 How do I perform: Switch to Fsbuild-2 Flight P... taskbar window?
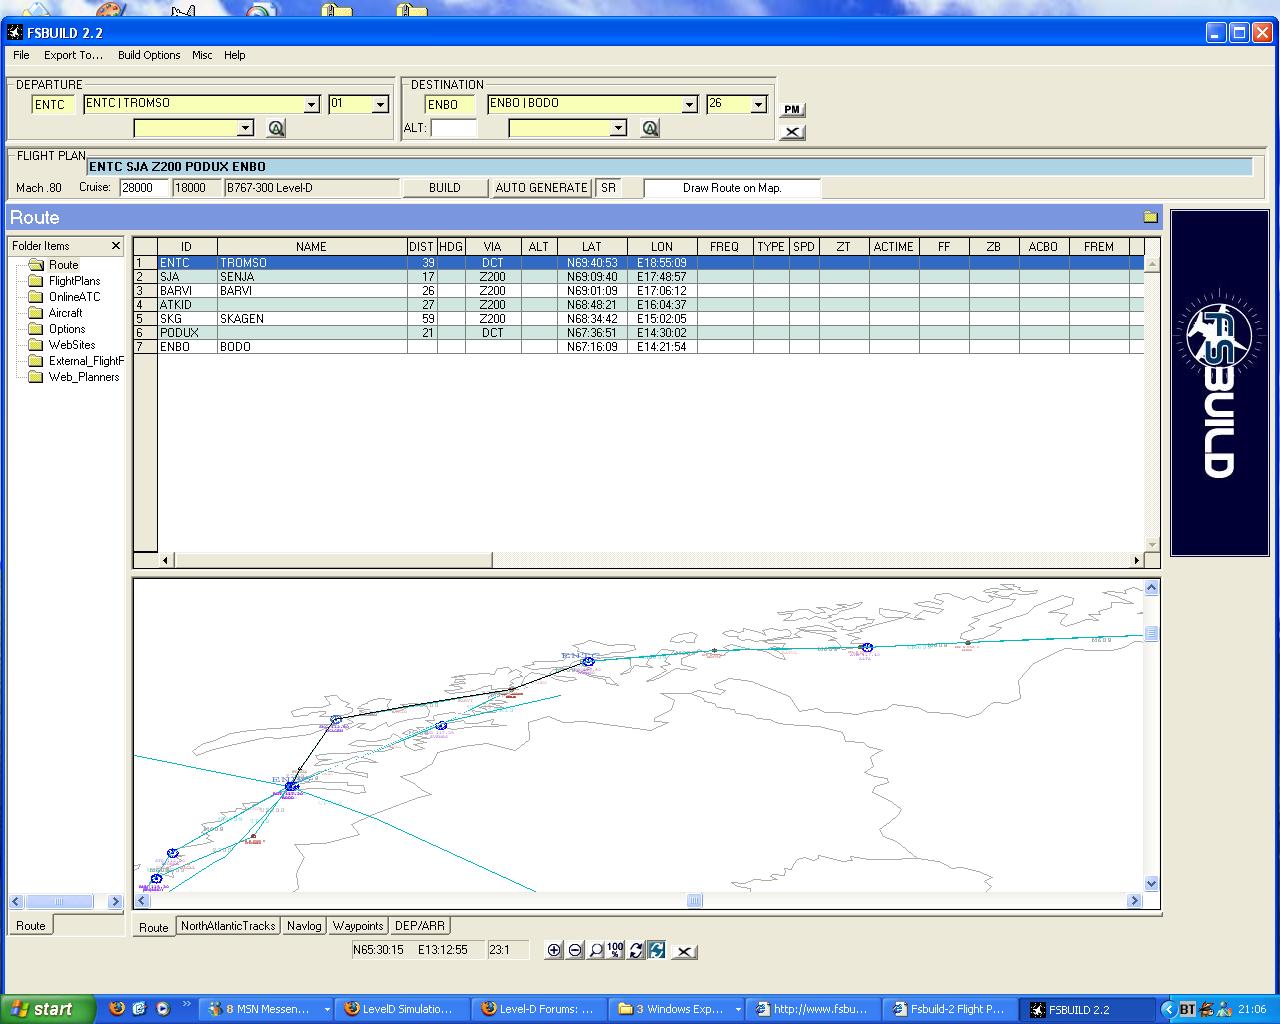(948, 1009)
